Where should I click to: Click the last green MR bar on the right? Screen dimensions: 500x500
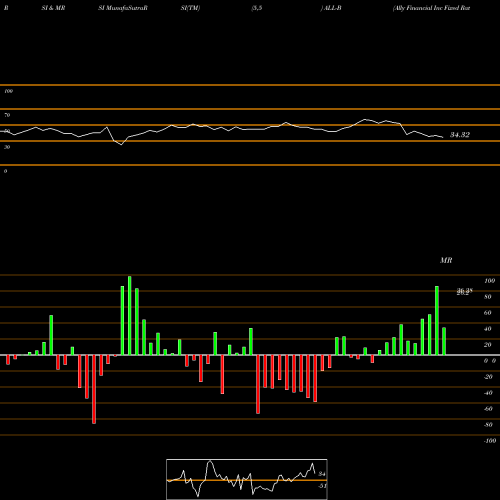point(444,341)
